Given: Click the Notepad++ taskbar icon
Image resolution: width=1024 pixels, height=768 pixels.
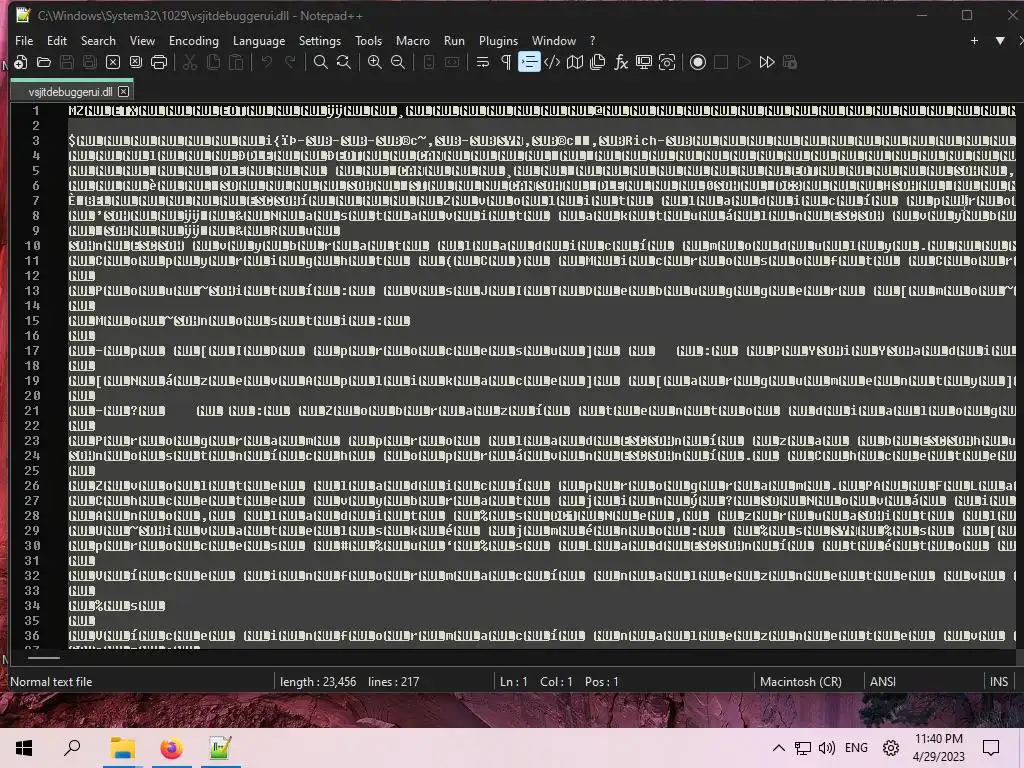Looking at the screenshot, I should [221, 748].
